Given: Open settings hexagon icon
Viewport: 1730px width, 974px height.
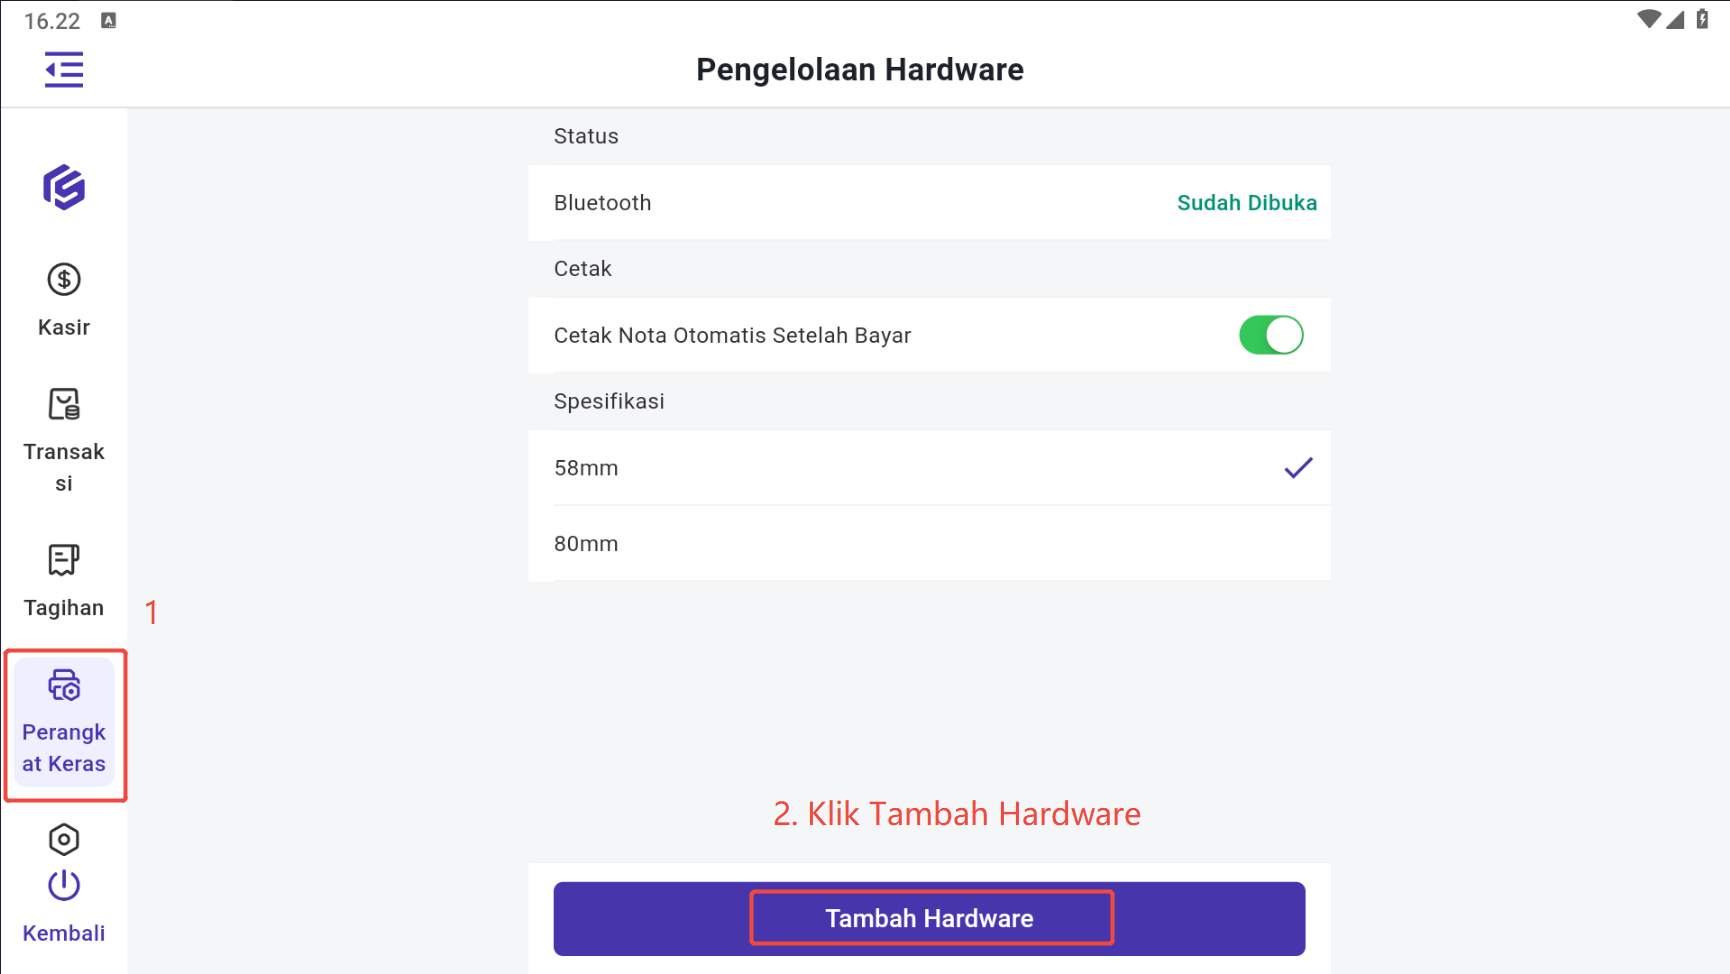Looking at the screenshot, I should tap(64, 840).
